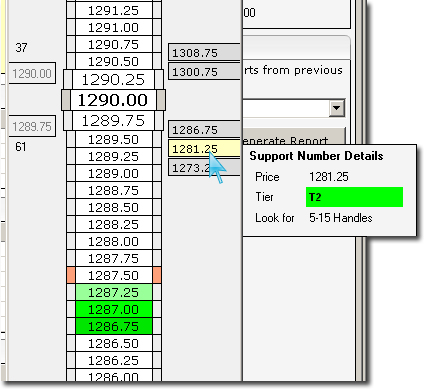The width and height of the screenshot is (425, 390).
Task: Select the 1290.00 center price row
Action: [x=113, y=100]
